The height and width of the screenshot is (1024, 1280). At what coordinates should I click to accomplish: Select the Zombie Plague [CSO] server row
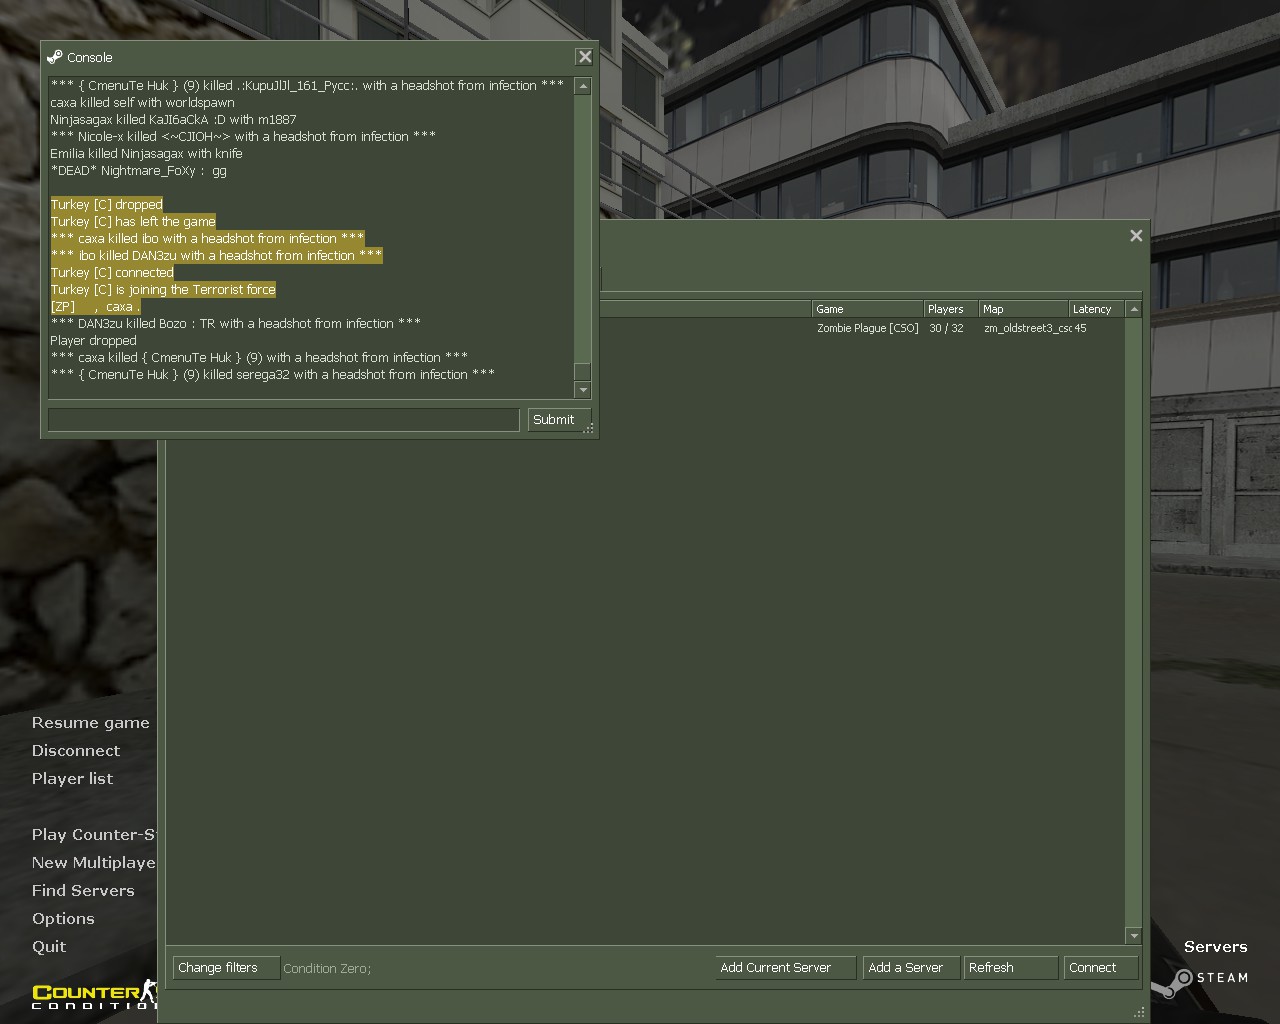pos(867,329)
